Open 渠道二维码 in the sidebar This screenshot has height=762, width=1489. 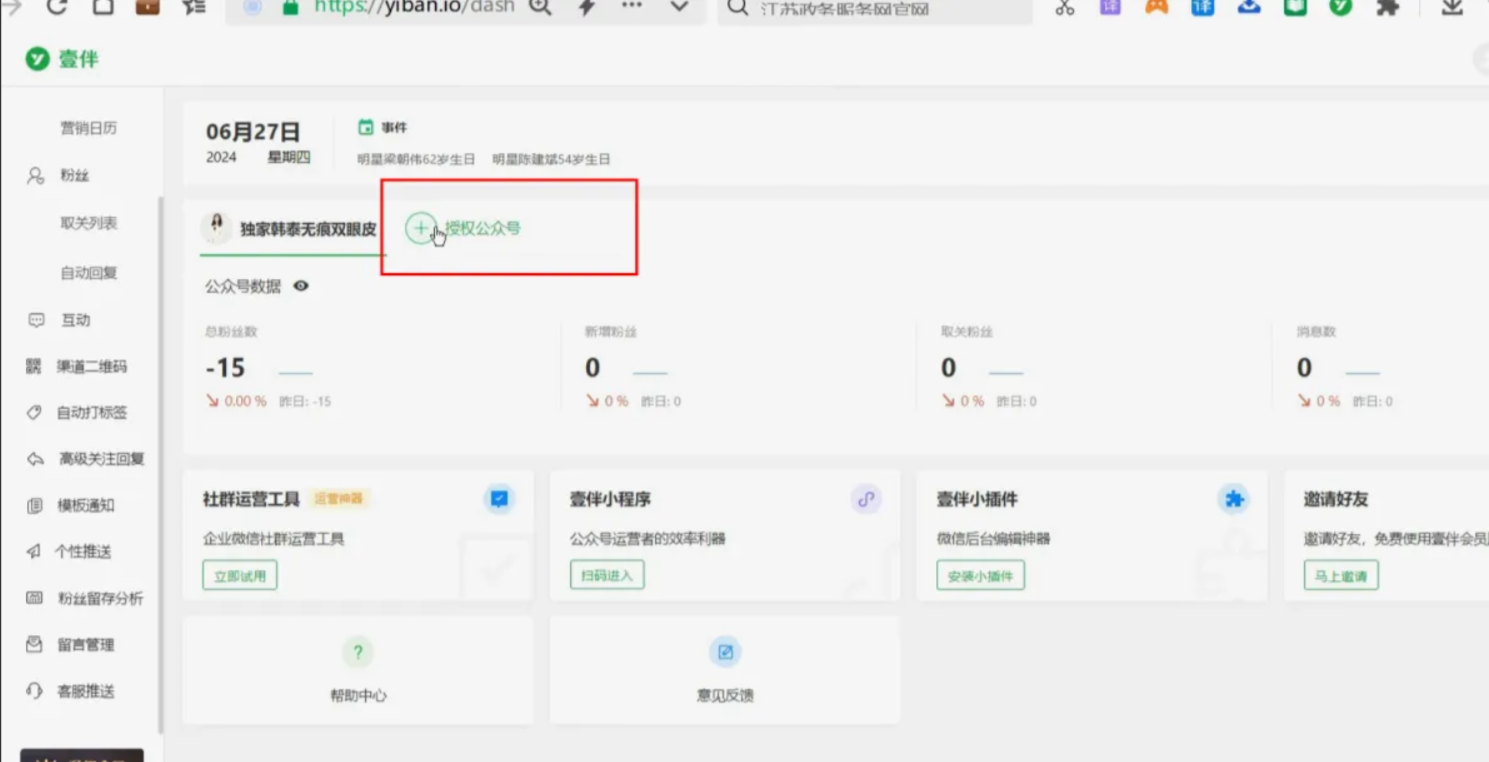point(91,366)
